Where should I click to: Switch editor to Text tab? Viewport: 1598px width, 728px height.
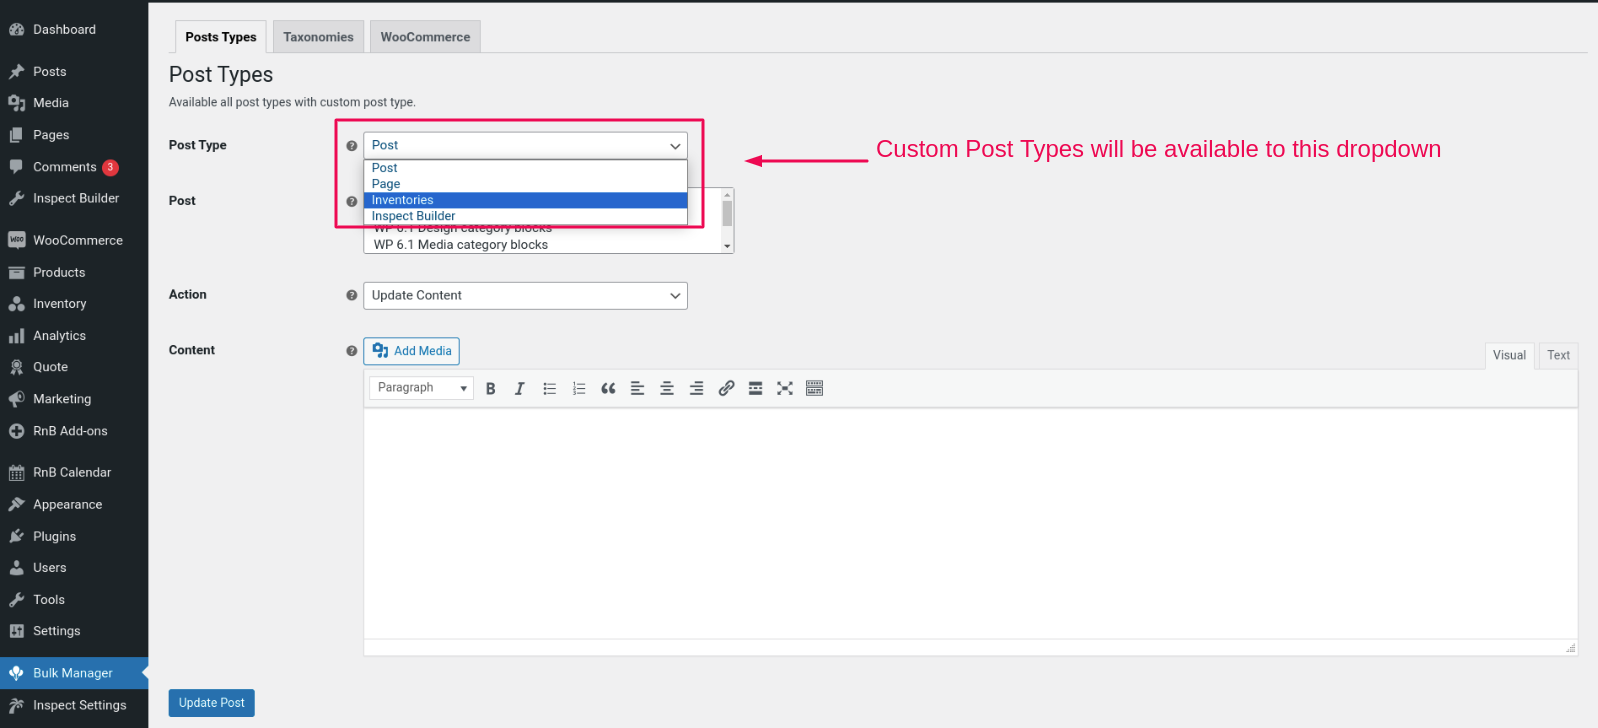pos(1558,355)
